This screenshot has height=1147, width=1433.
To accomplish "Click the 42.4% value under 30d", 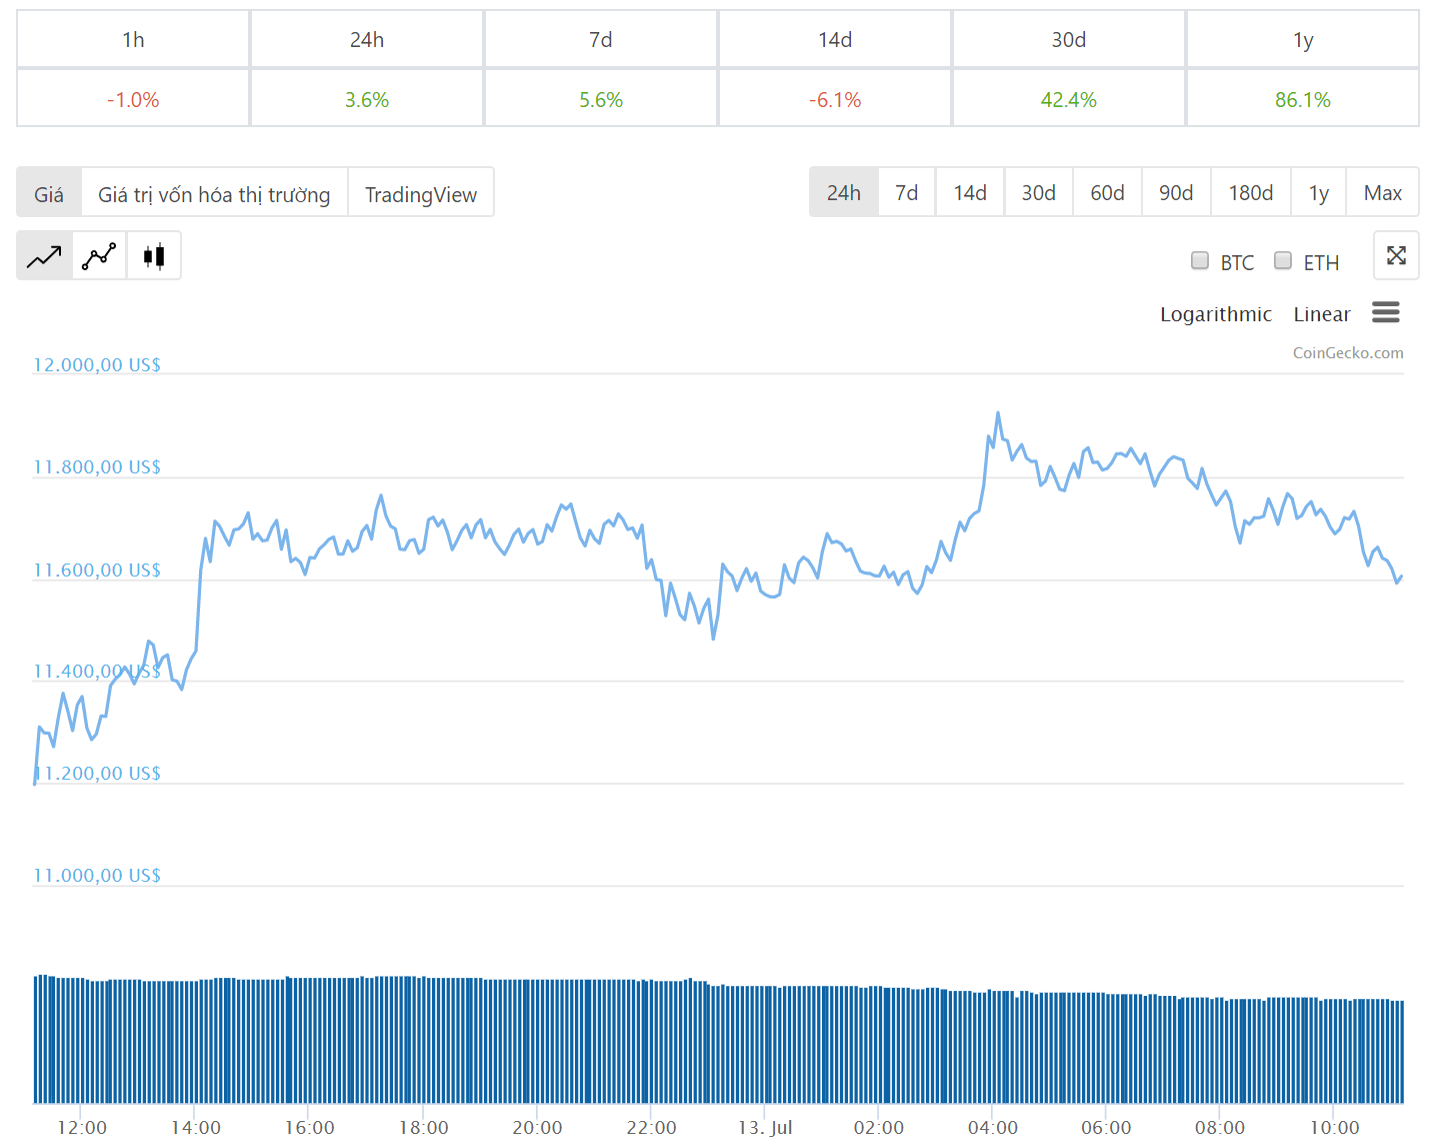I will tap(1069, 99).
